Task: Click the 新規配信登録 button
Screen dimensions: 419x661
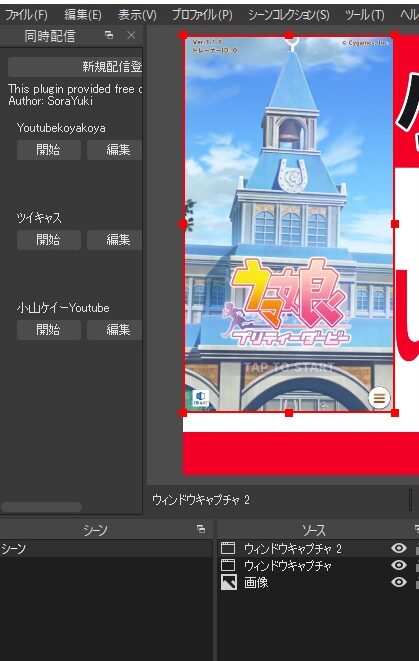Action: coord(75,67)
